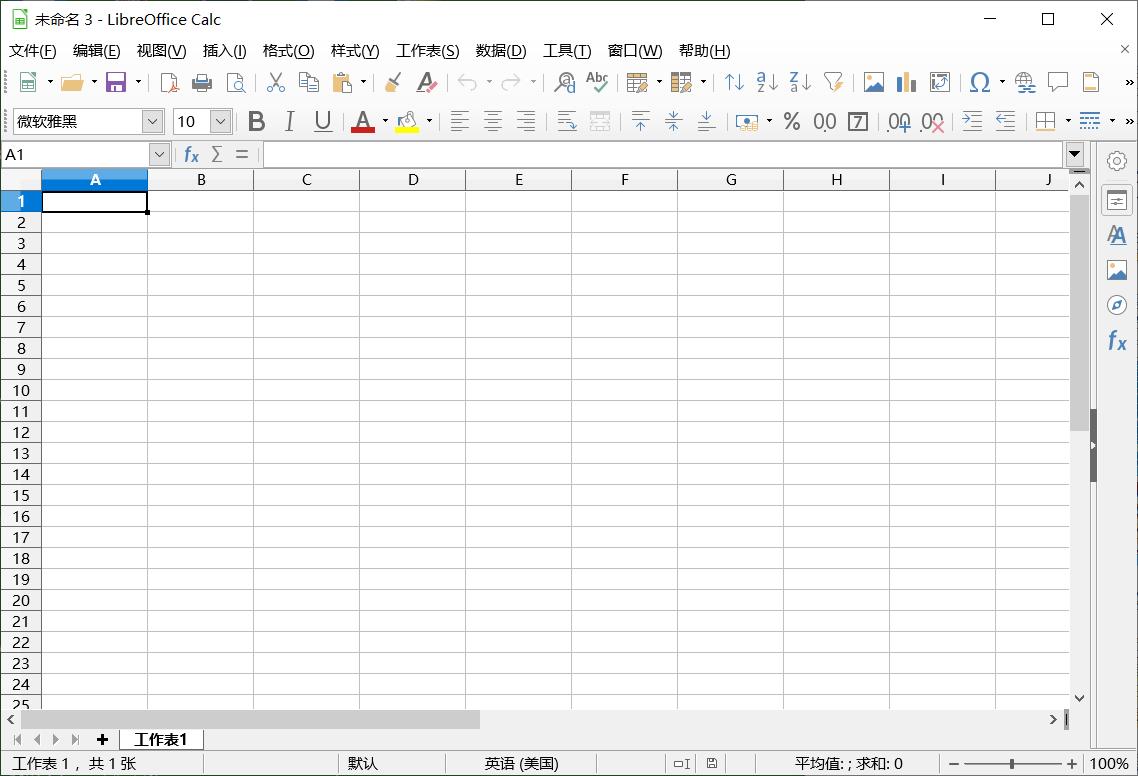Toggle Align Left
This screenshot has width=1138, height=776.
click(459, 121)
